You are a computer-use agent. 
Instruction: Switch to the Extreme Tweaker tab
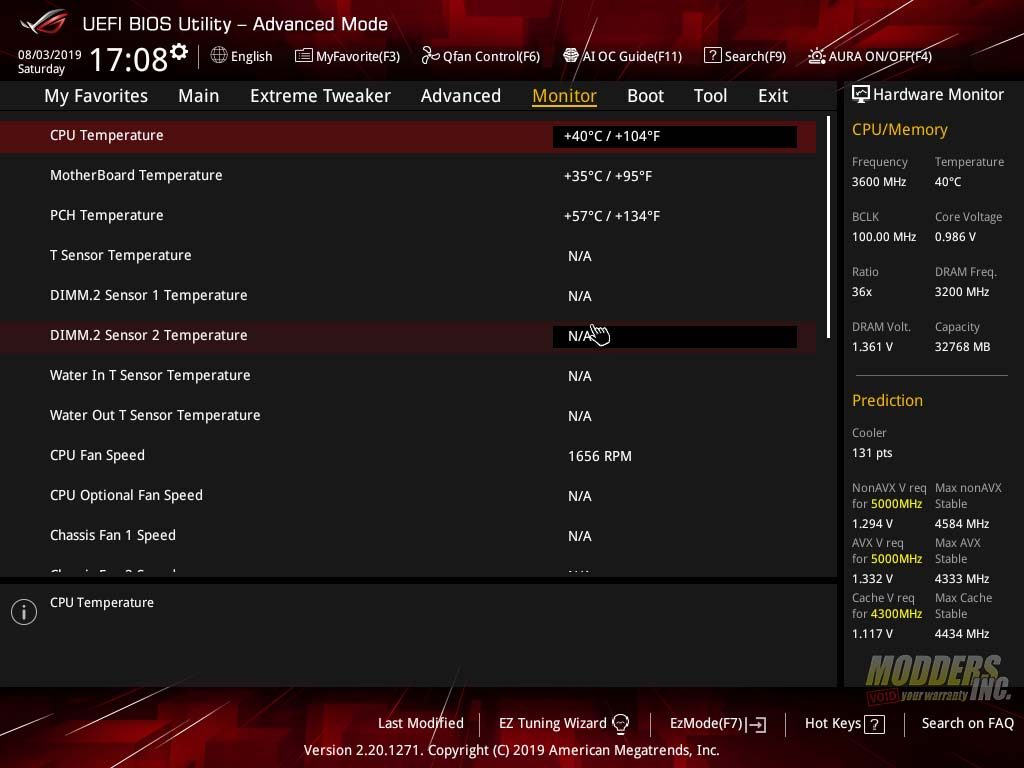click(x=320, y=96)
